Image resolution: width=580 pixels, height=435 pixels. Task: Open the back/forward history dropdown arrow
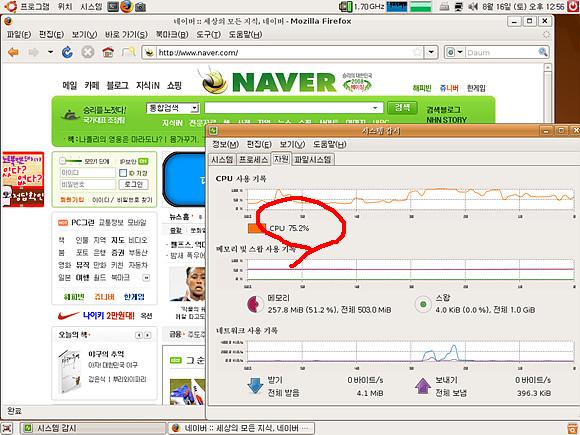click(51, 52)
